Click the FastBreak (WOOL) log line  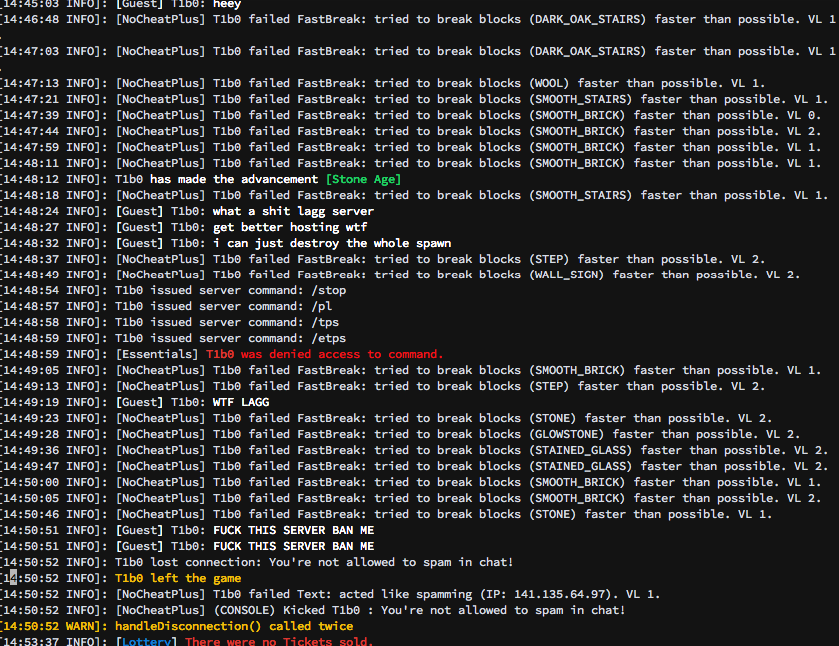point(383,83)
